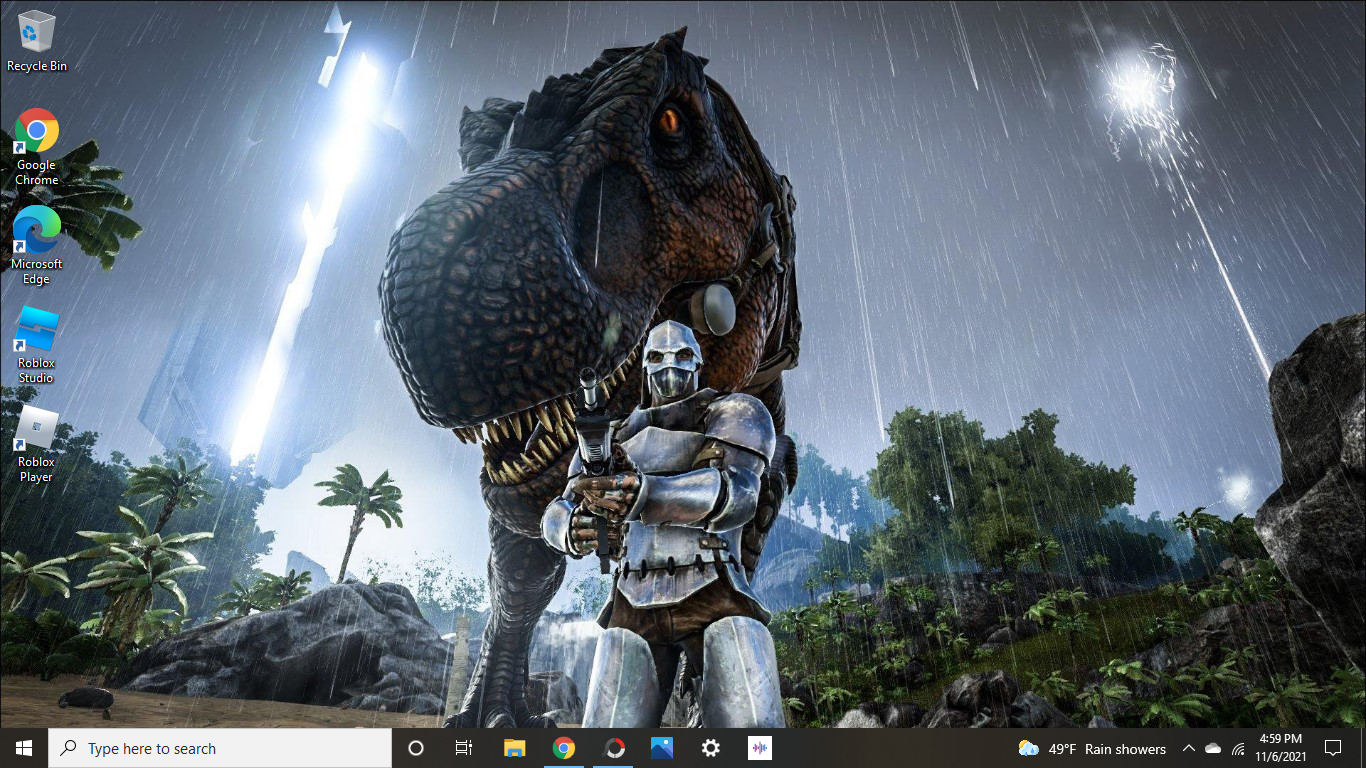Select the Google Chrome desktop shortcut
This screenshot has width=1366, height=768.
click(37, 147)
